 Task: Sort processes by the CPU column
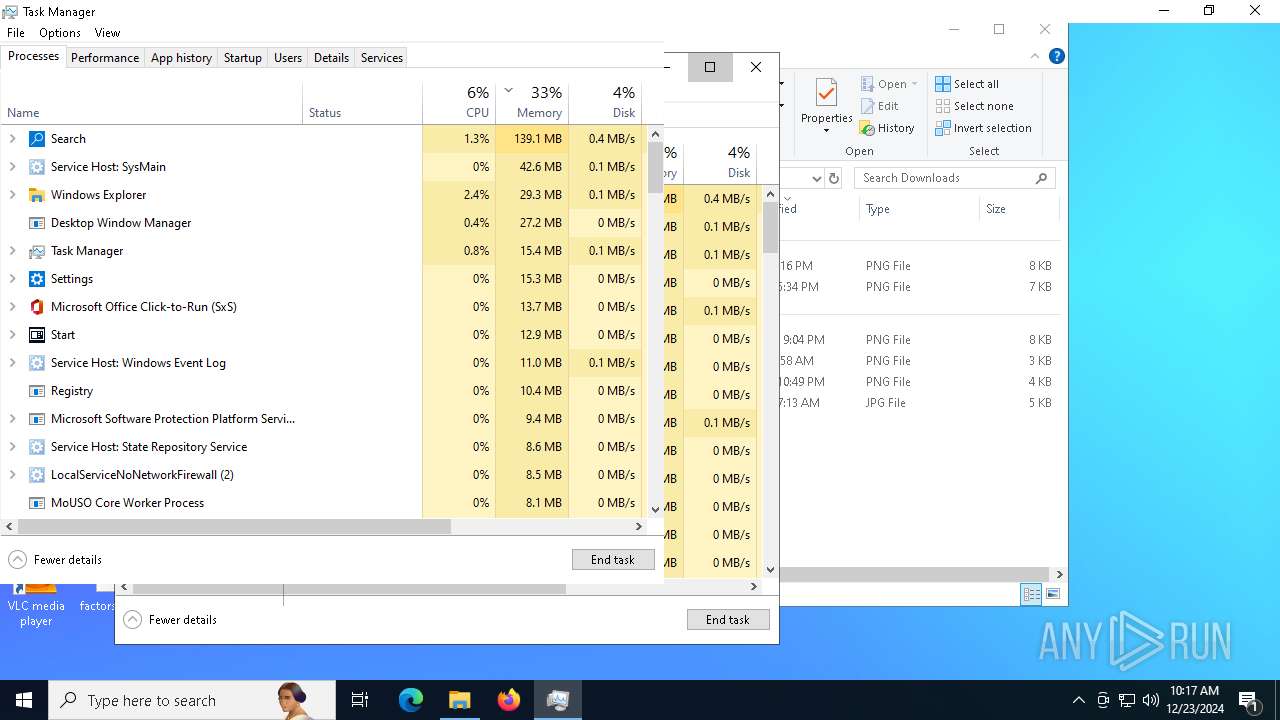click(x=459, y=102)
